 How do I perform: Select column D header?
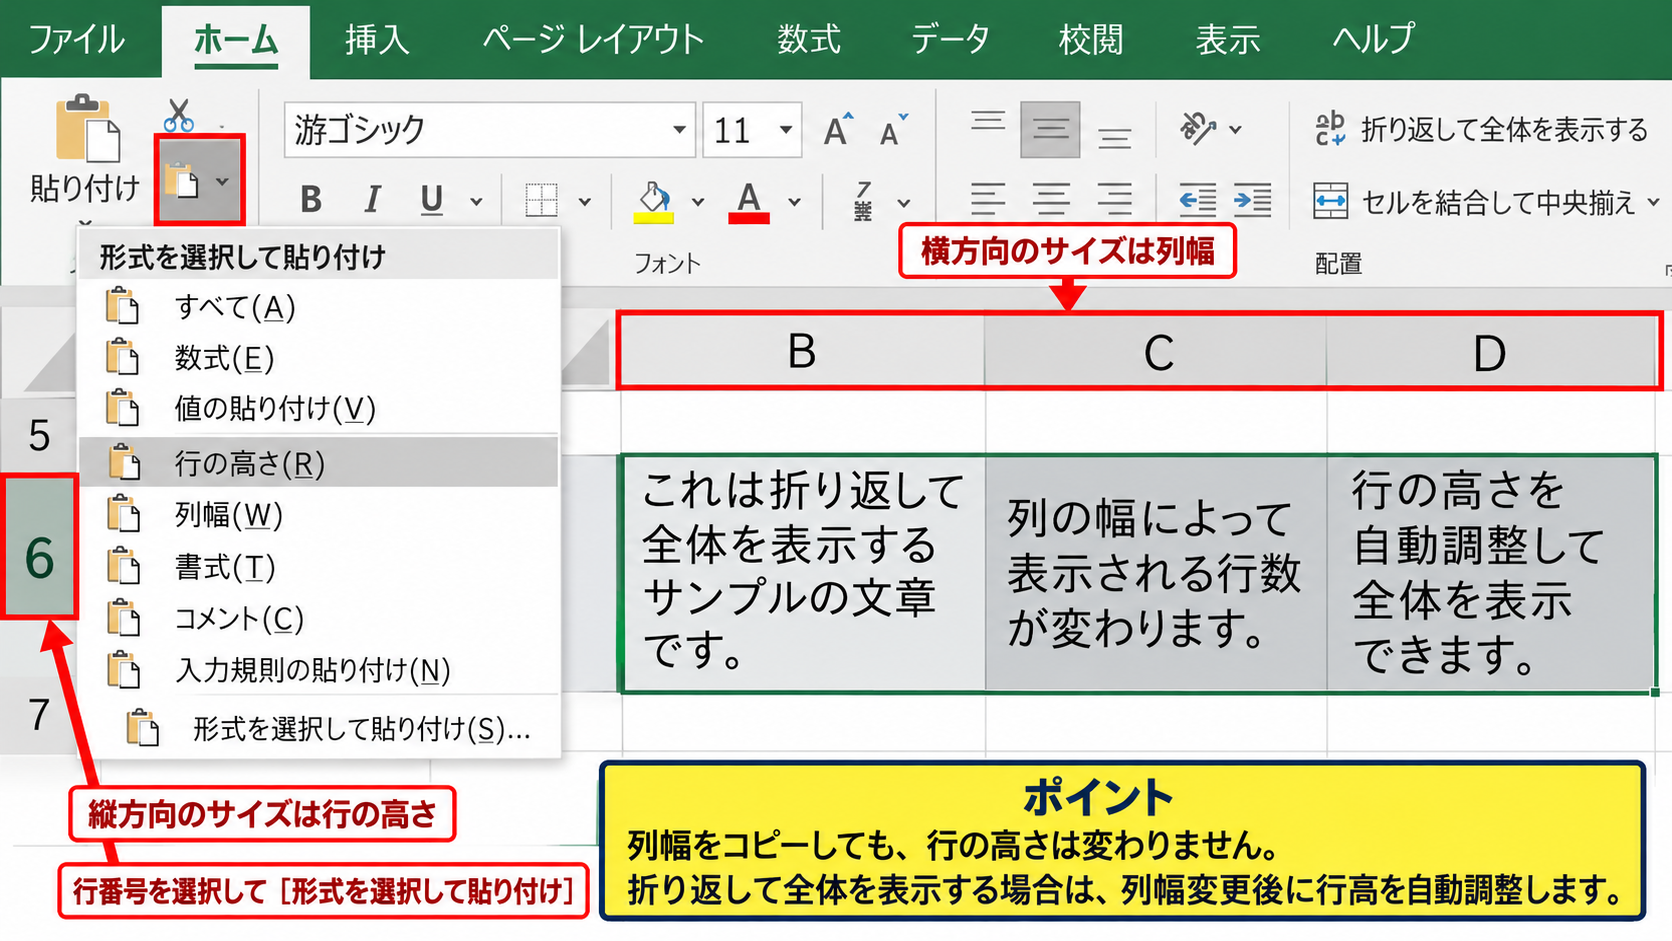pyautogui.click(x=1490, y=351)
